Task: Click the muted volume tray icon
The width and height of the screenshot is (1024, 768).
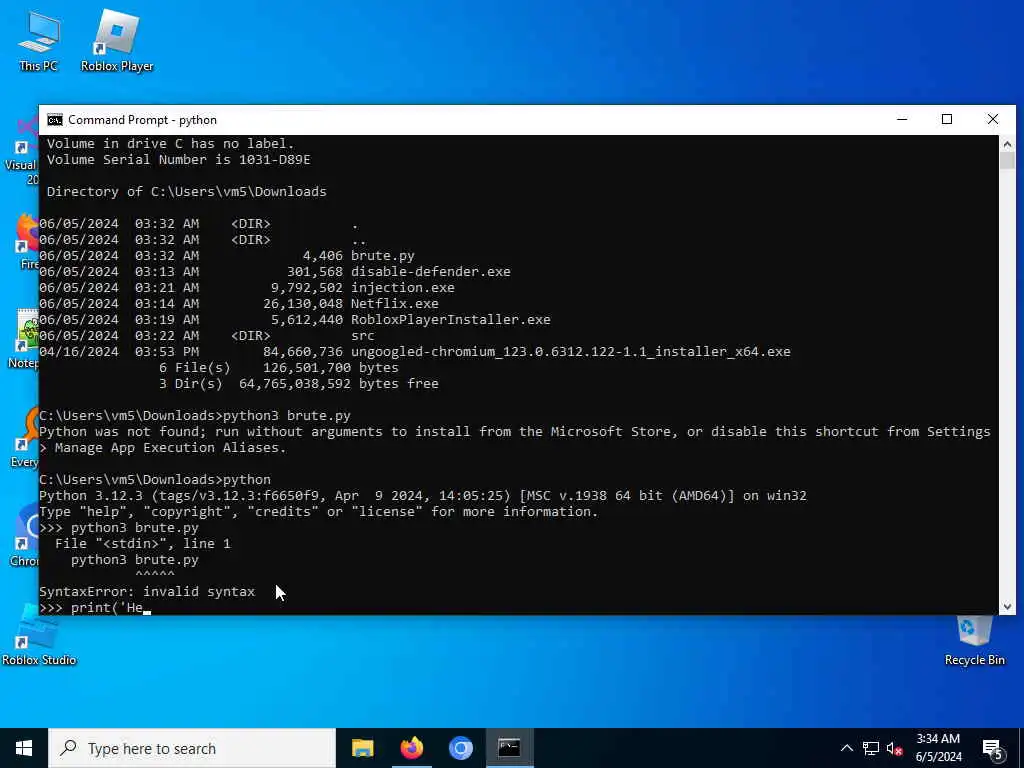Action: click(x=894, y=748)
